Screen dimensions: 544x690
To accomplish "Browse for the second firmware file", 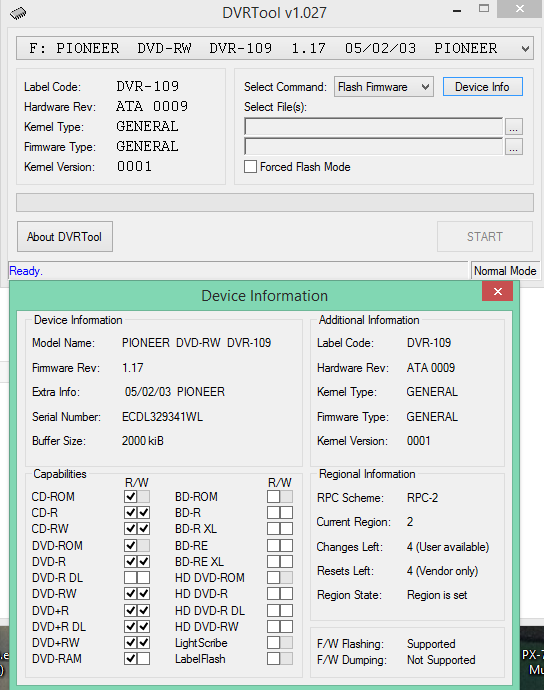I will click(514, 147).
